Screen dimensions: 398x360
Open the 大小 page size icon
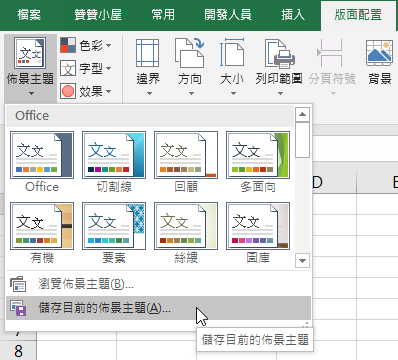tap(232, 53)
